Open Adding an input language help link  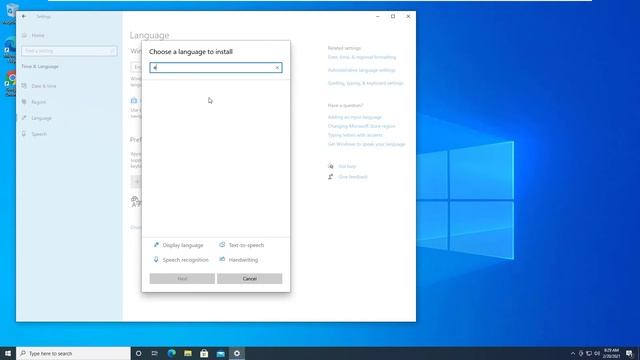[355, 117]
